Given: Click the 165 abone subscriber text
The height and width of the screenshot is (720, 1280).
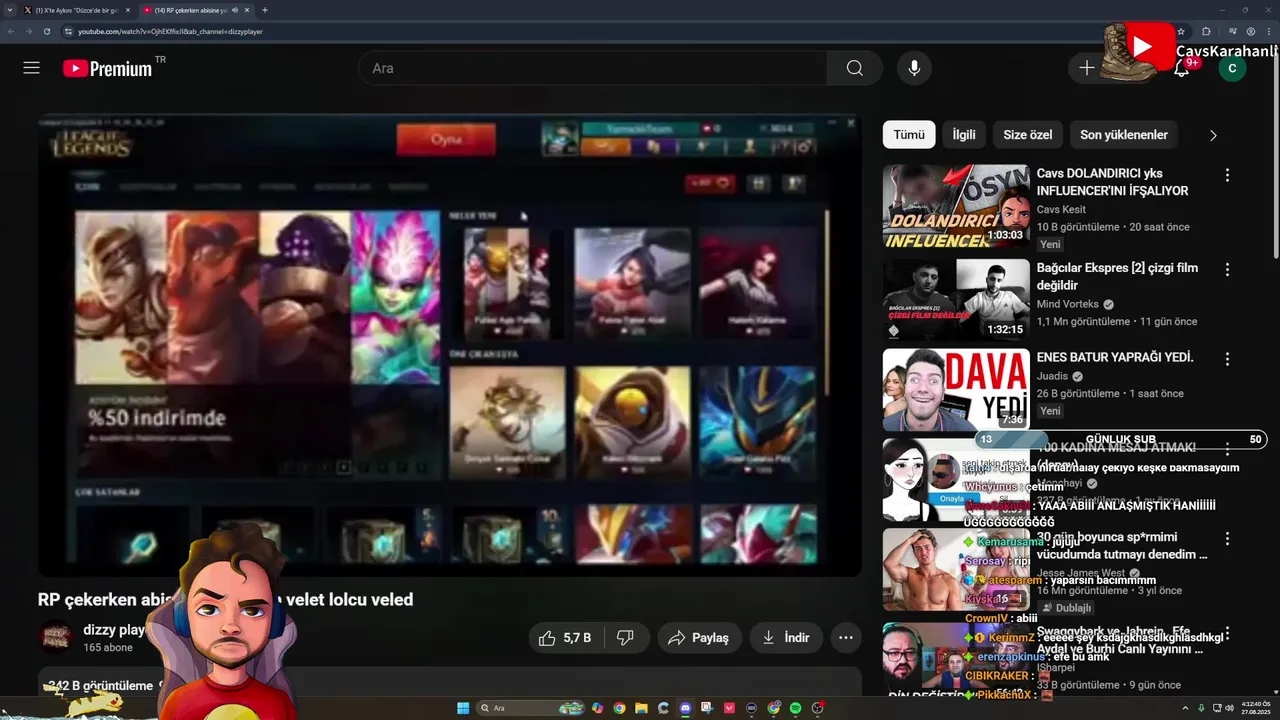Looking at the screenshot, I should click(x=108, y=648).
